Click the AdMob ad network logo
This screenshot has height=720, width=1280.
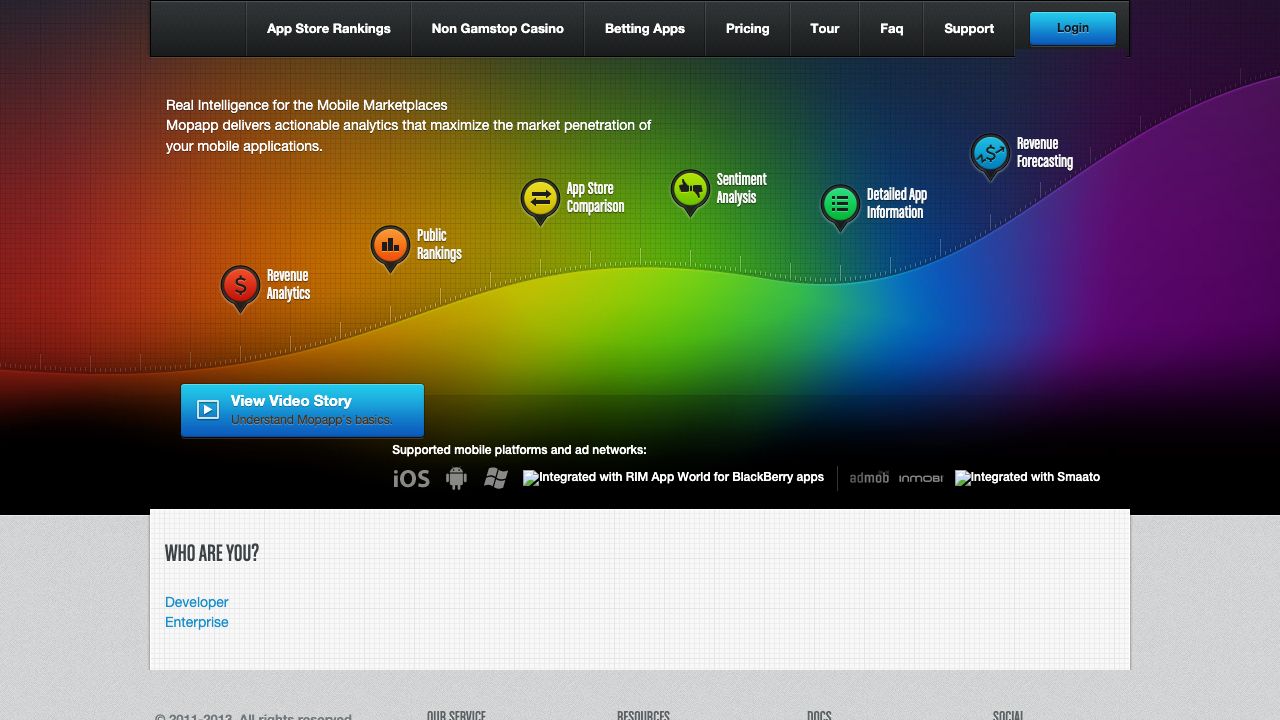click(869, 478)
